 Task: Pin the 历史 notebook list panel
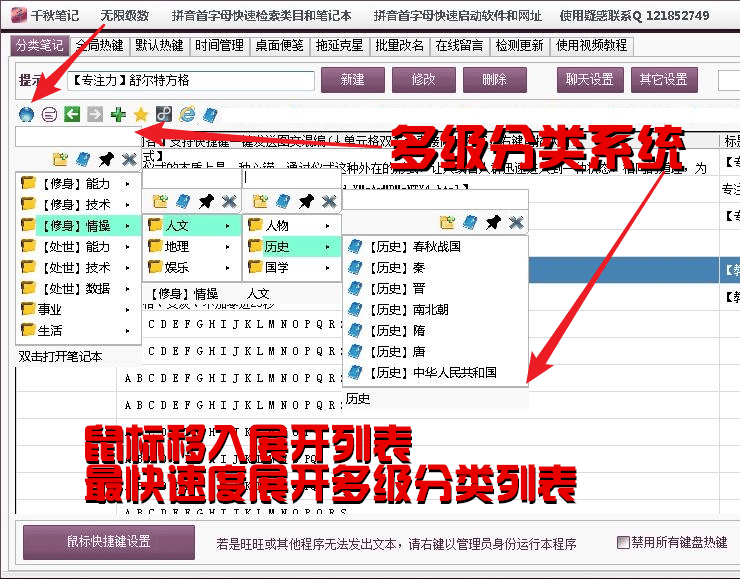(x=493, y=222)
